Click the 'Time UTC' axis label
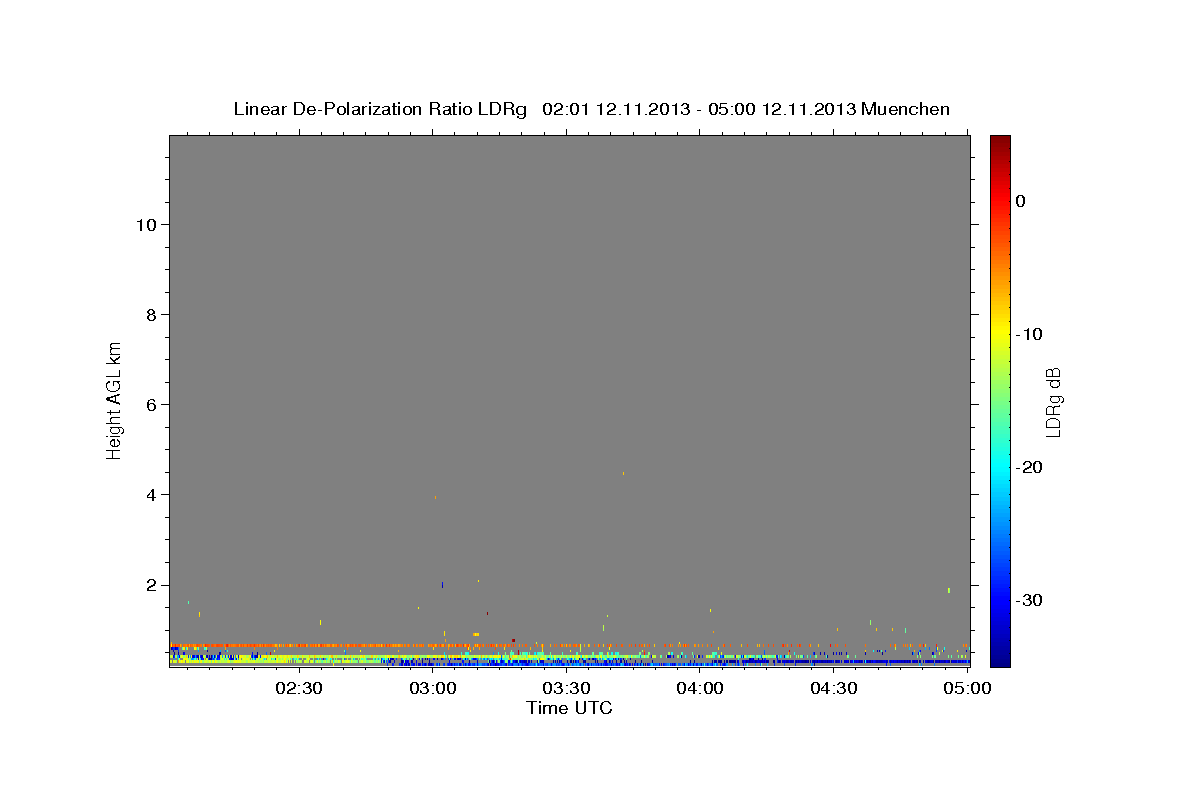Image resolution: width=1200 pixels, height=800 pixels. pyautogui.click(x=569, y=708)
